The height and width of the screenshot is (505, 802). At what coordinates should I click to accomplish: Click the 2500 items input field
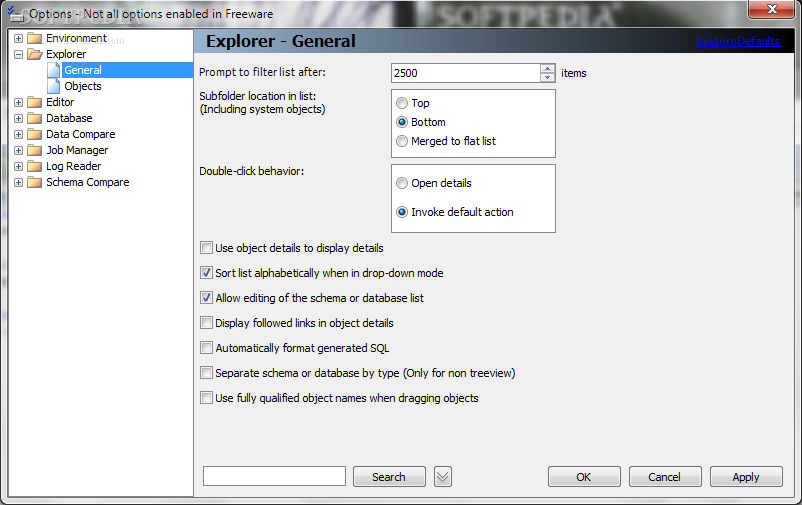(465, 73)
